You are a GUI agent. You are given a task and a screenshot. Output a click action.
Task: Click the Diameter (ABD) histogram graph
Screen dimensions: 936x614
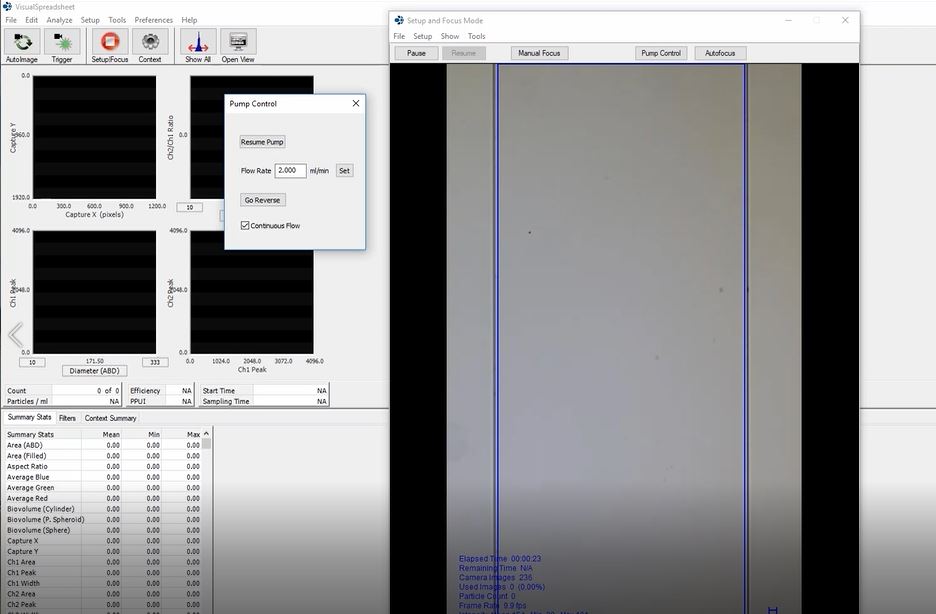tap(94, 292)
